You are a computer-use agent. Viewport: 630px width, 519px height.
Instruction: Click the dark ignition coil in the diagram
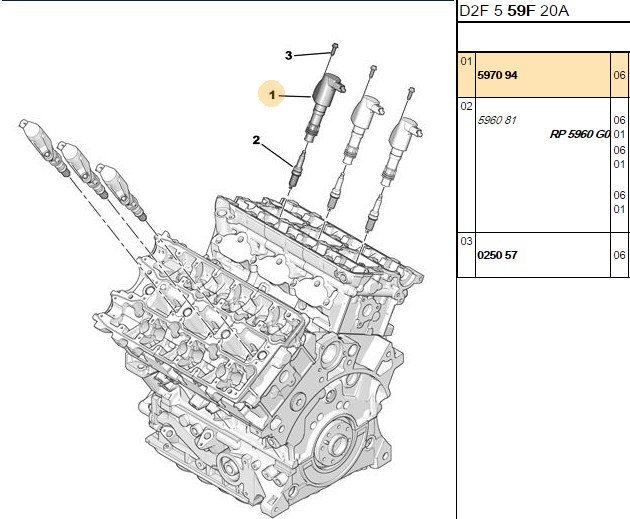(325, 106)
